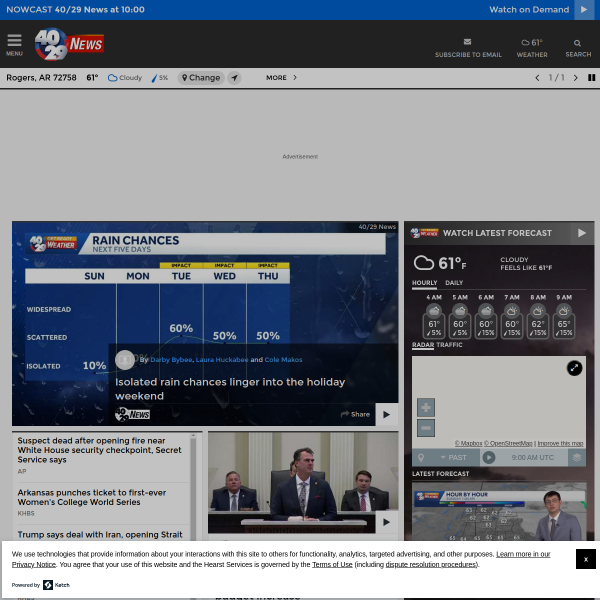This screenshot has height=600, width=600.
Task: Open the Hour by Hour forecast thumbnail
Action: click(499, 512)
